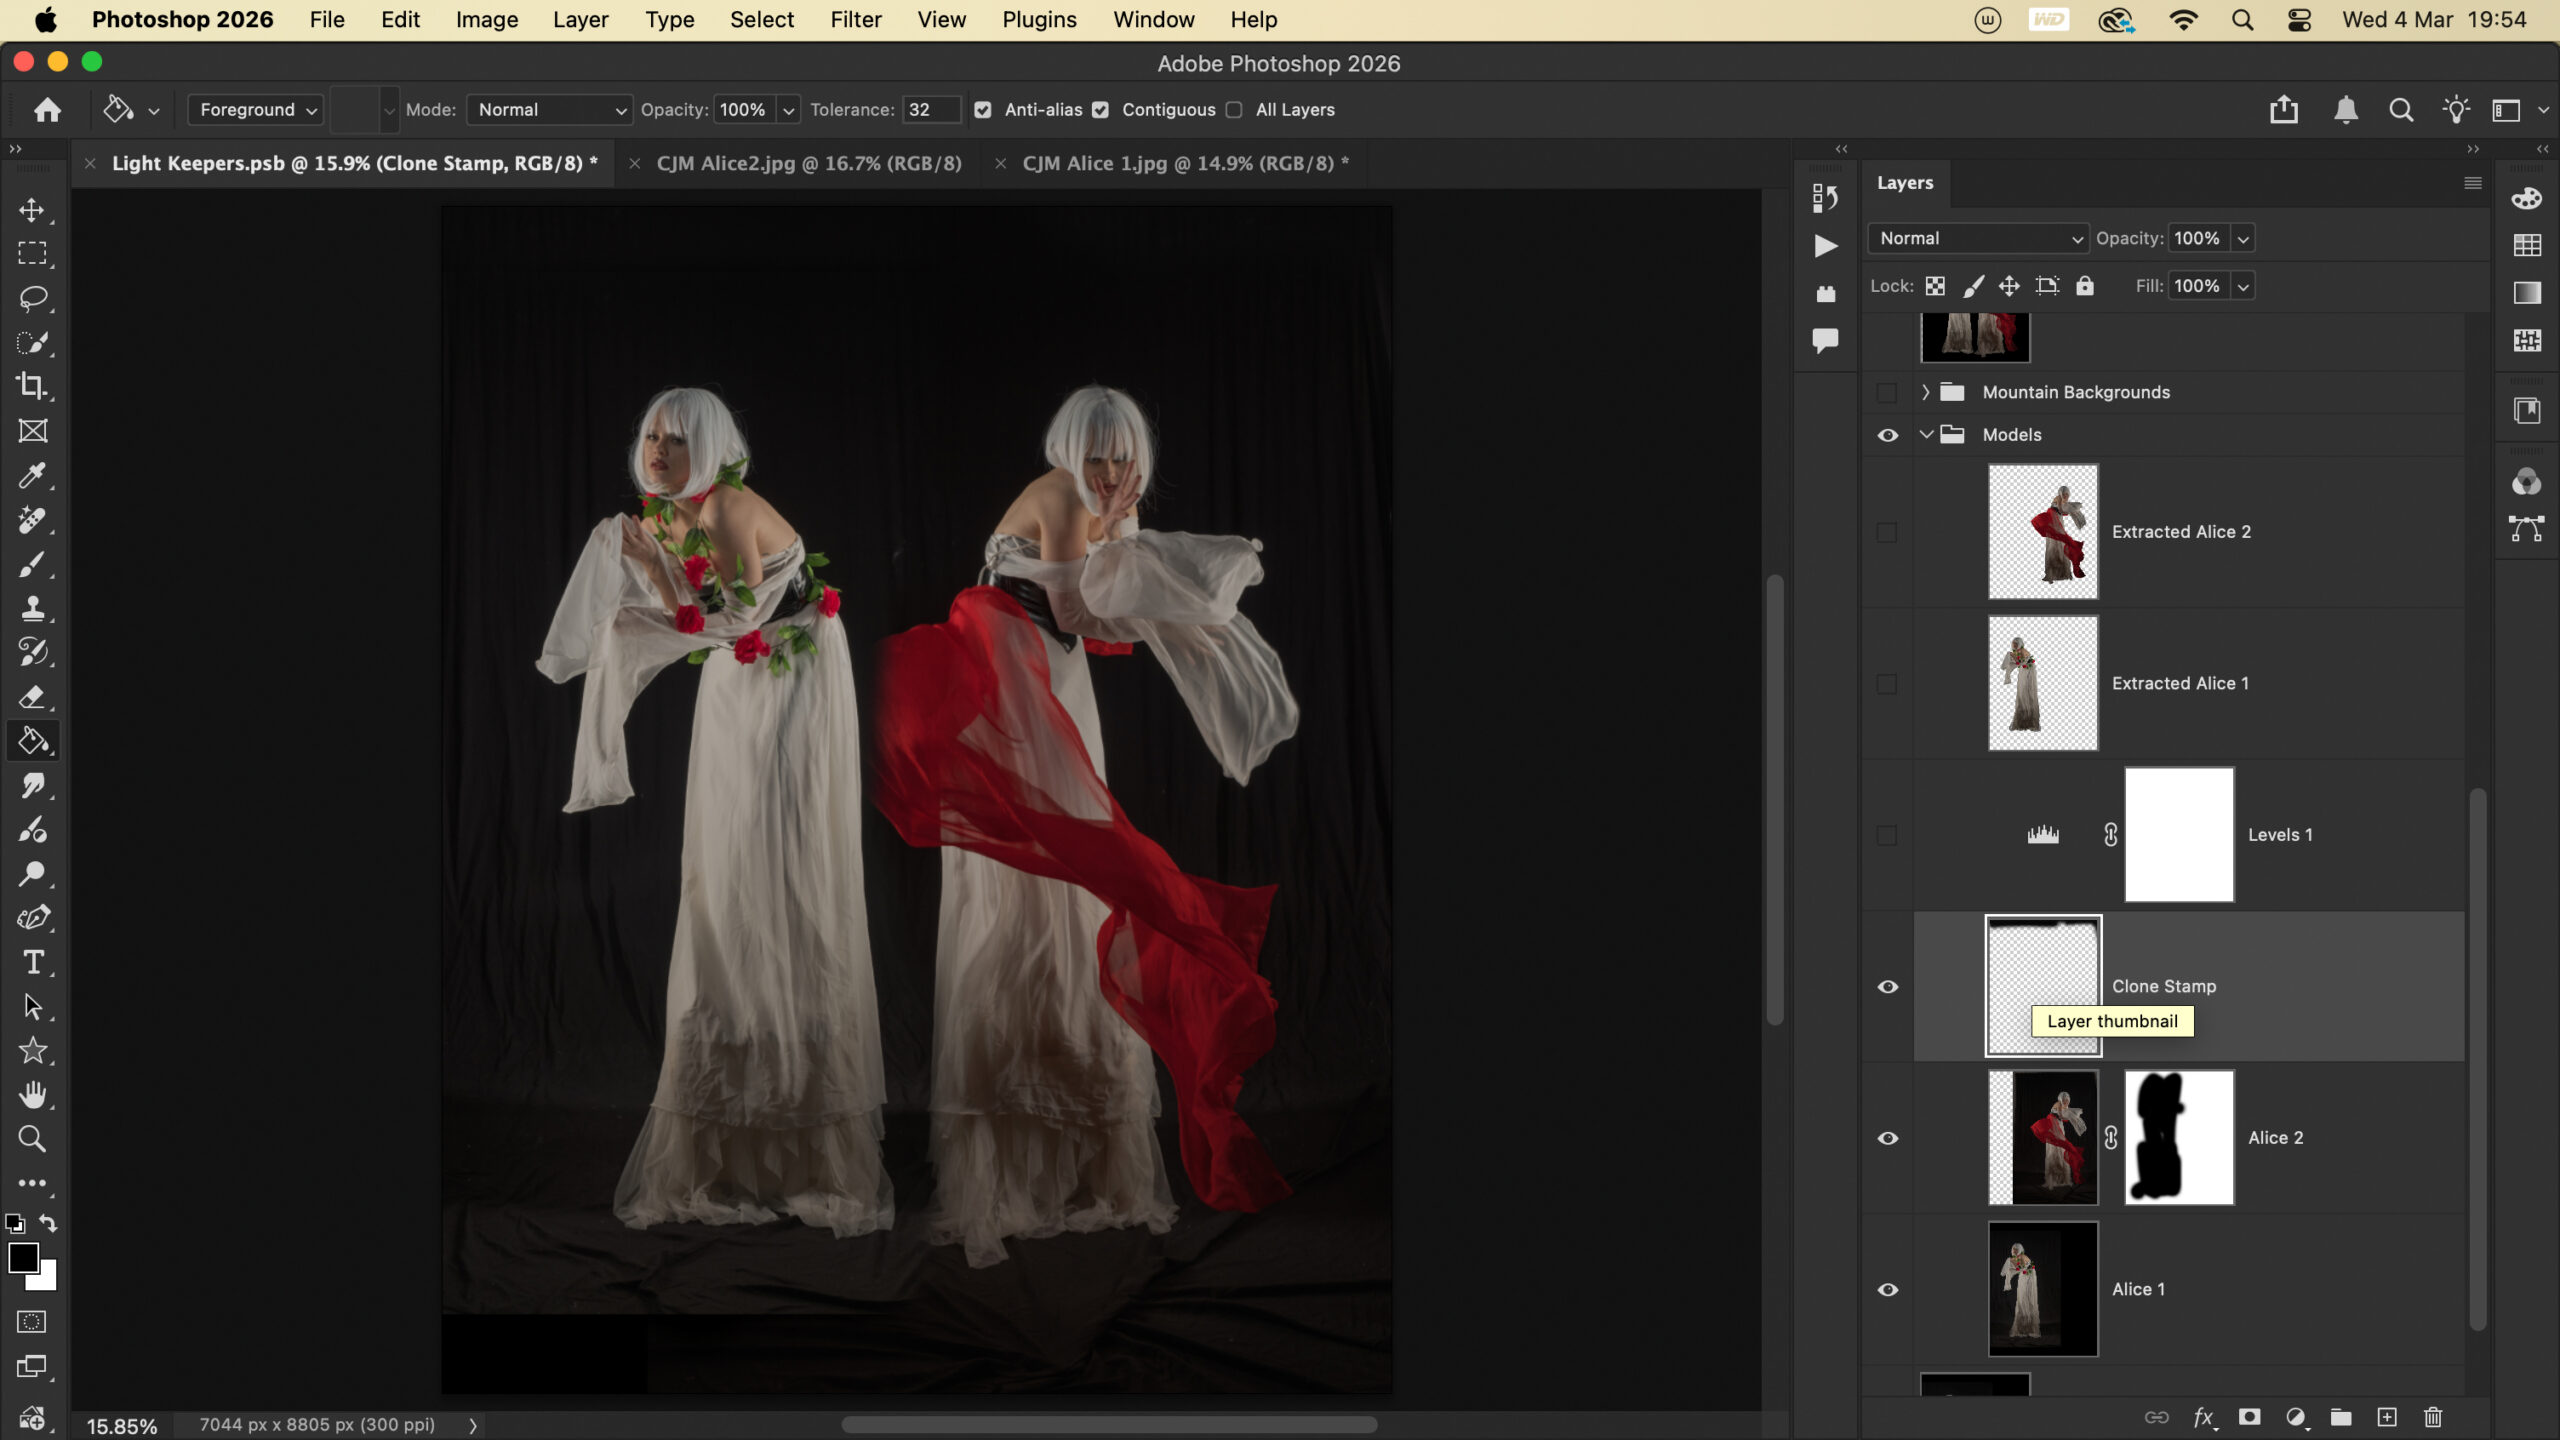
Task: Expand the Mountain Backgrounds group
Action: pyautogui.click(x=1925, y=392)
